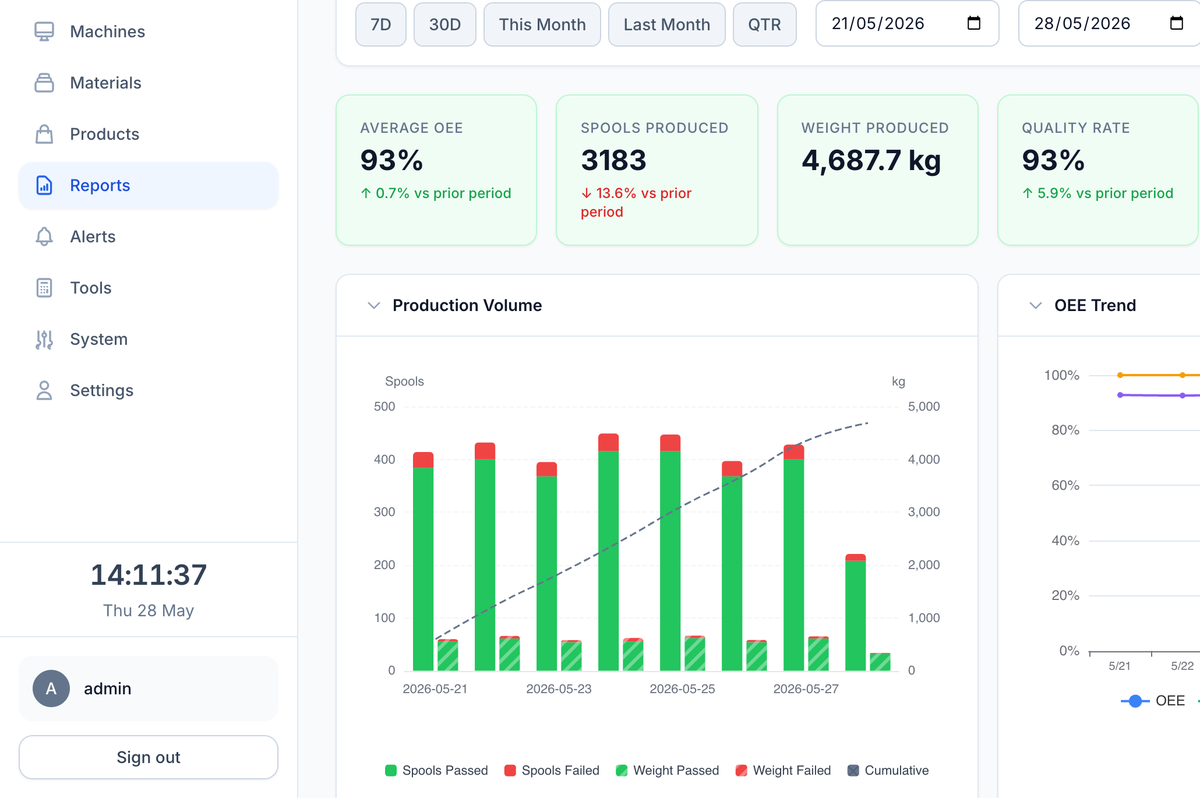Toggle Spools Passed legend series

(x=437, y=770)
